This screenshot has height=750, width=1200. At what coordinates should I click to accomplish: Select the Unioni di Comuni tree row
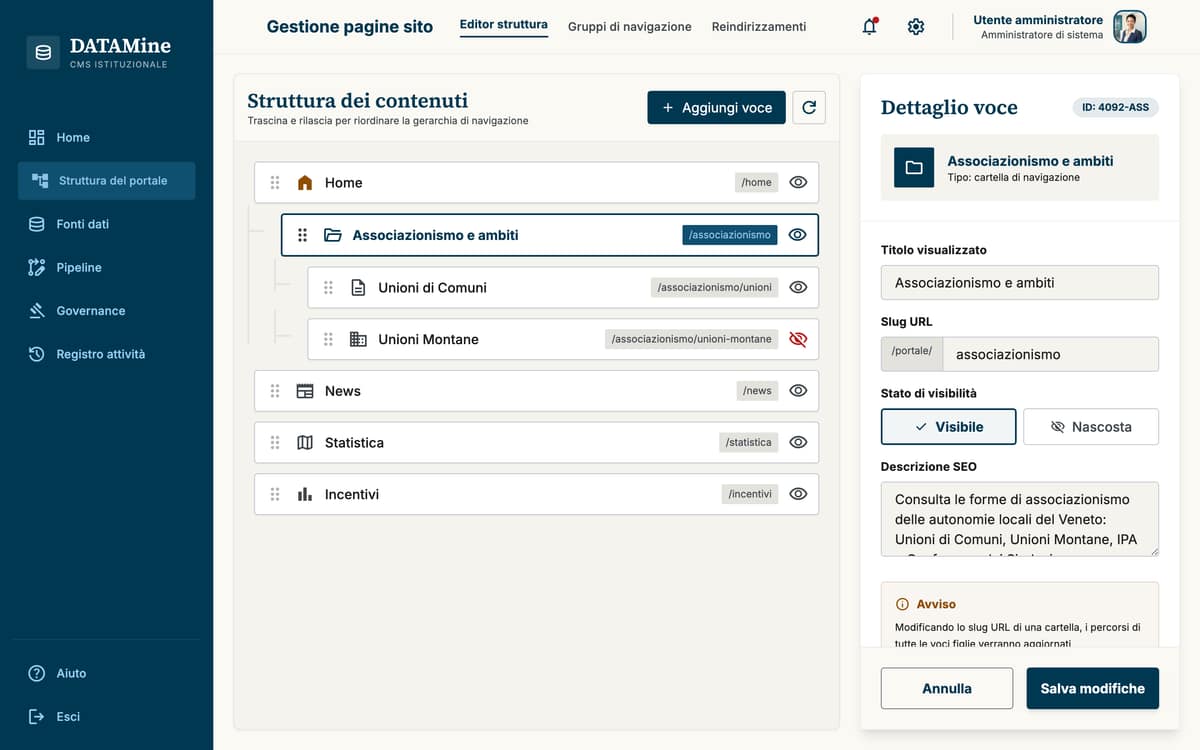point(563,287)
